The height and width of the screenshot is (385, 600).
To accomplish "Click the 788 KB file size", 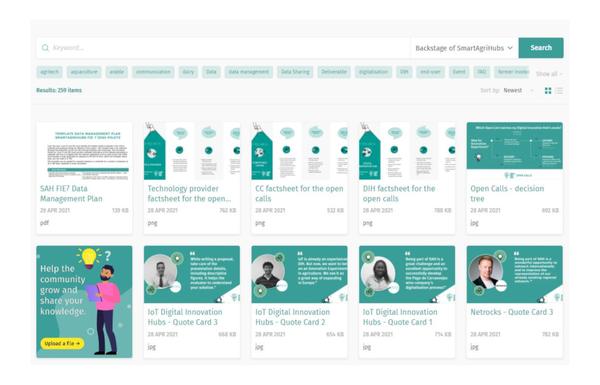I will coord(443,210).
